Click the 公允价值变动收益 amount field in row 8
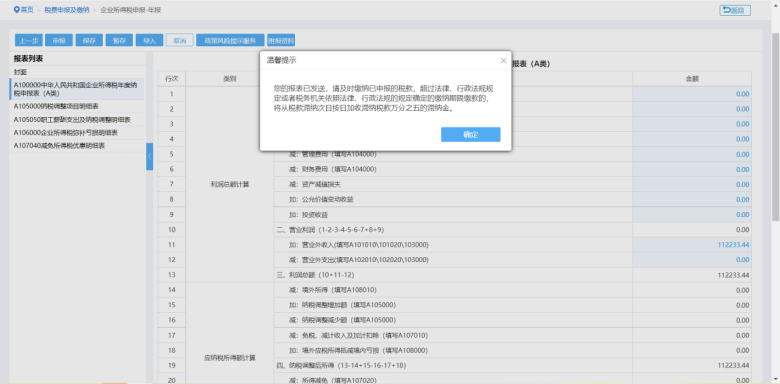 coord(692,199)
